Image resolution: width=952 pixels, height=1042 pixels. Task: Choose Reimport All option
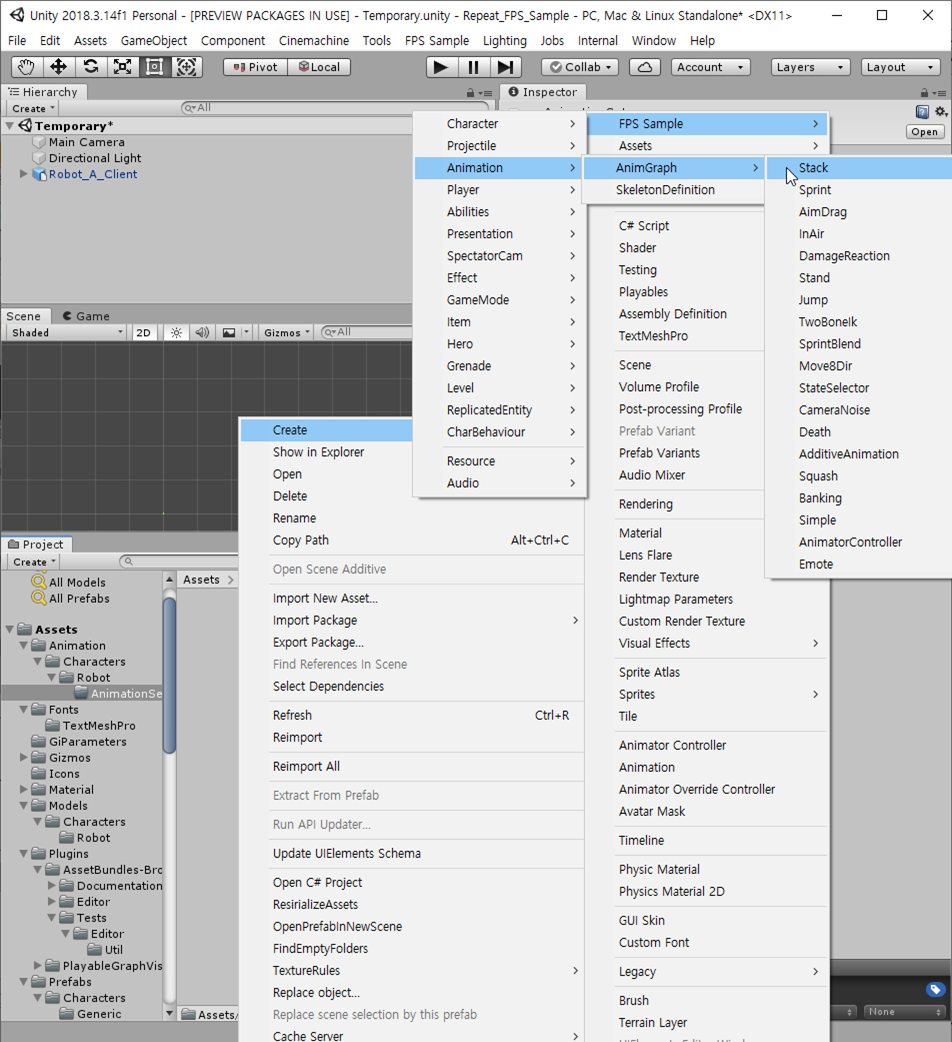tap(412, 766)
